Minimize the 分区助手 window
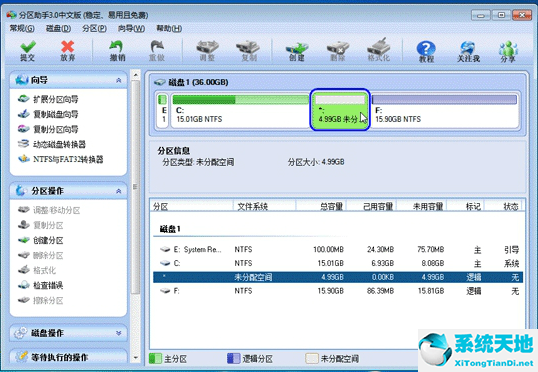This screenshot has height=372, width=538. click(x=481, y=15)
